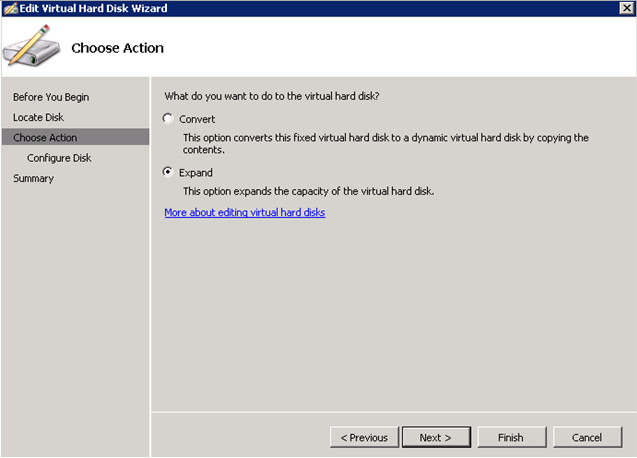Open the Summary step
The width and height of the screenshot is (637, 458).
(x=34, y=178)
